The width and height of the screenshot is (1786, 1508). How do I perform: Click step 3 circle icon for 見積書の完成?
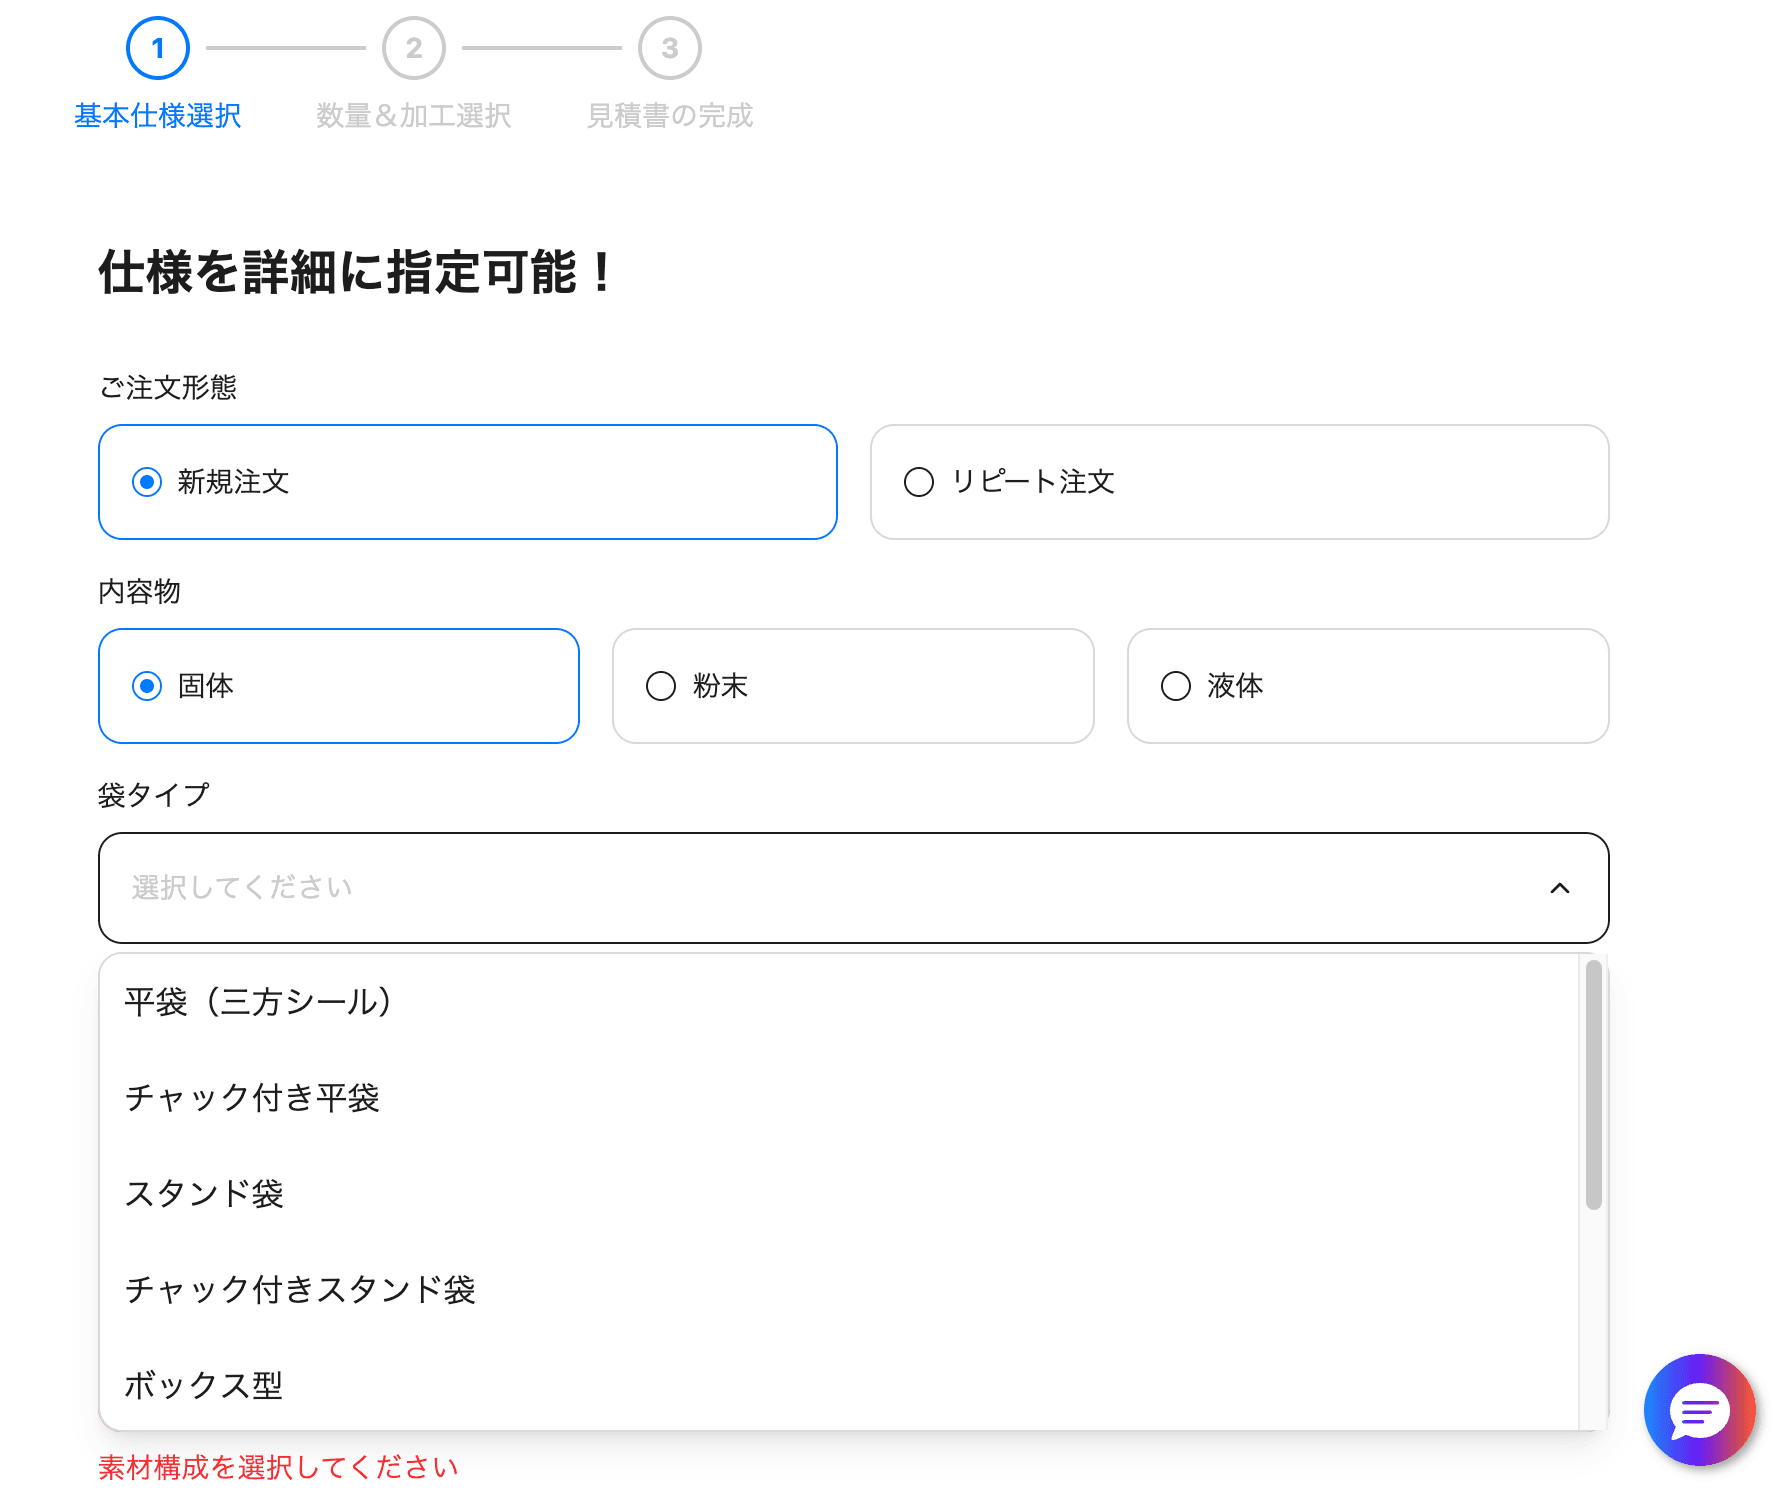670,46
